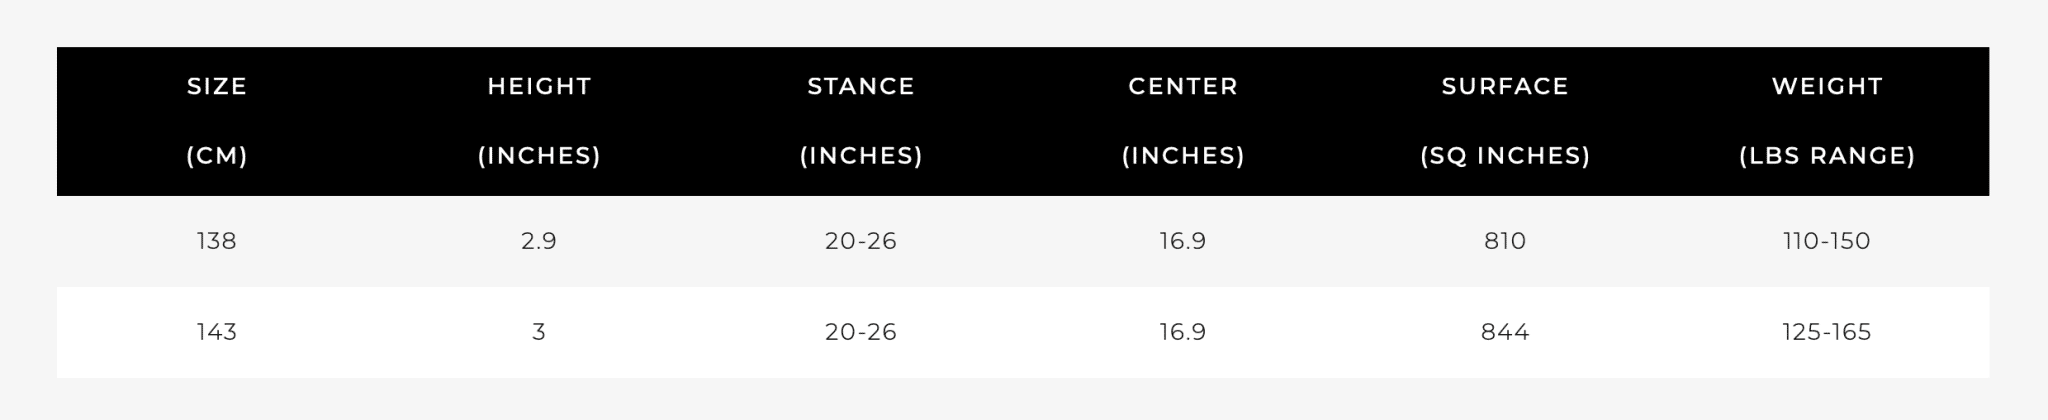
Task: Click the (LBS RANGE) unit label
Action: 1827,156
